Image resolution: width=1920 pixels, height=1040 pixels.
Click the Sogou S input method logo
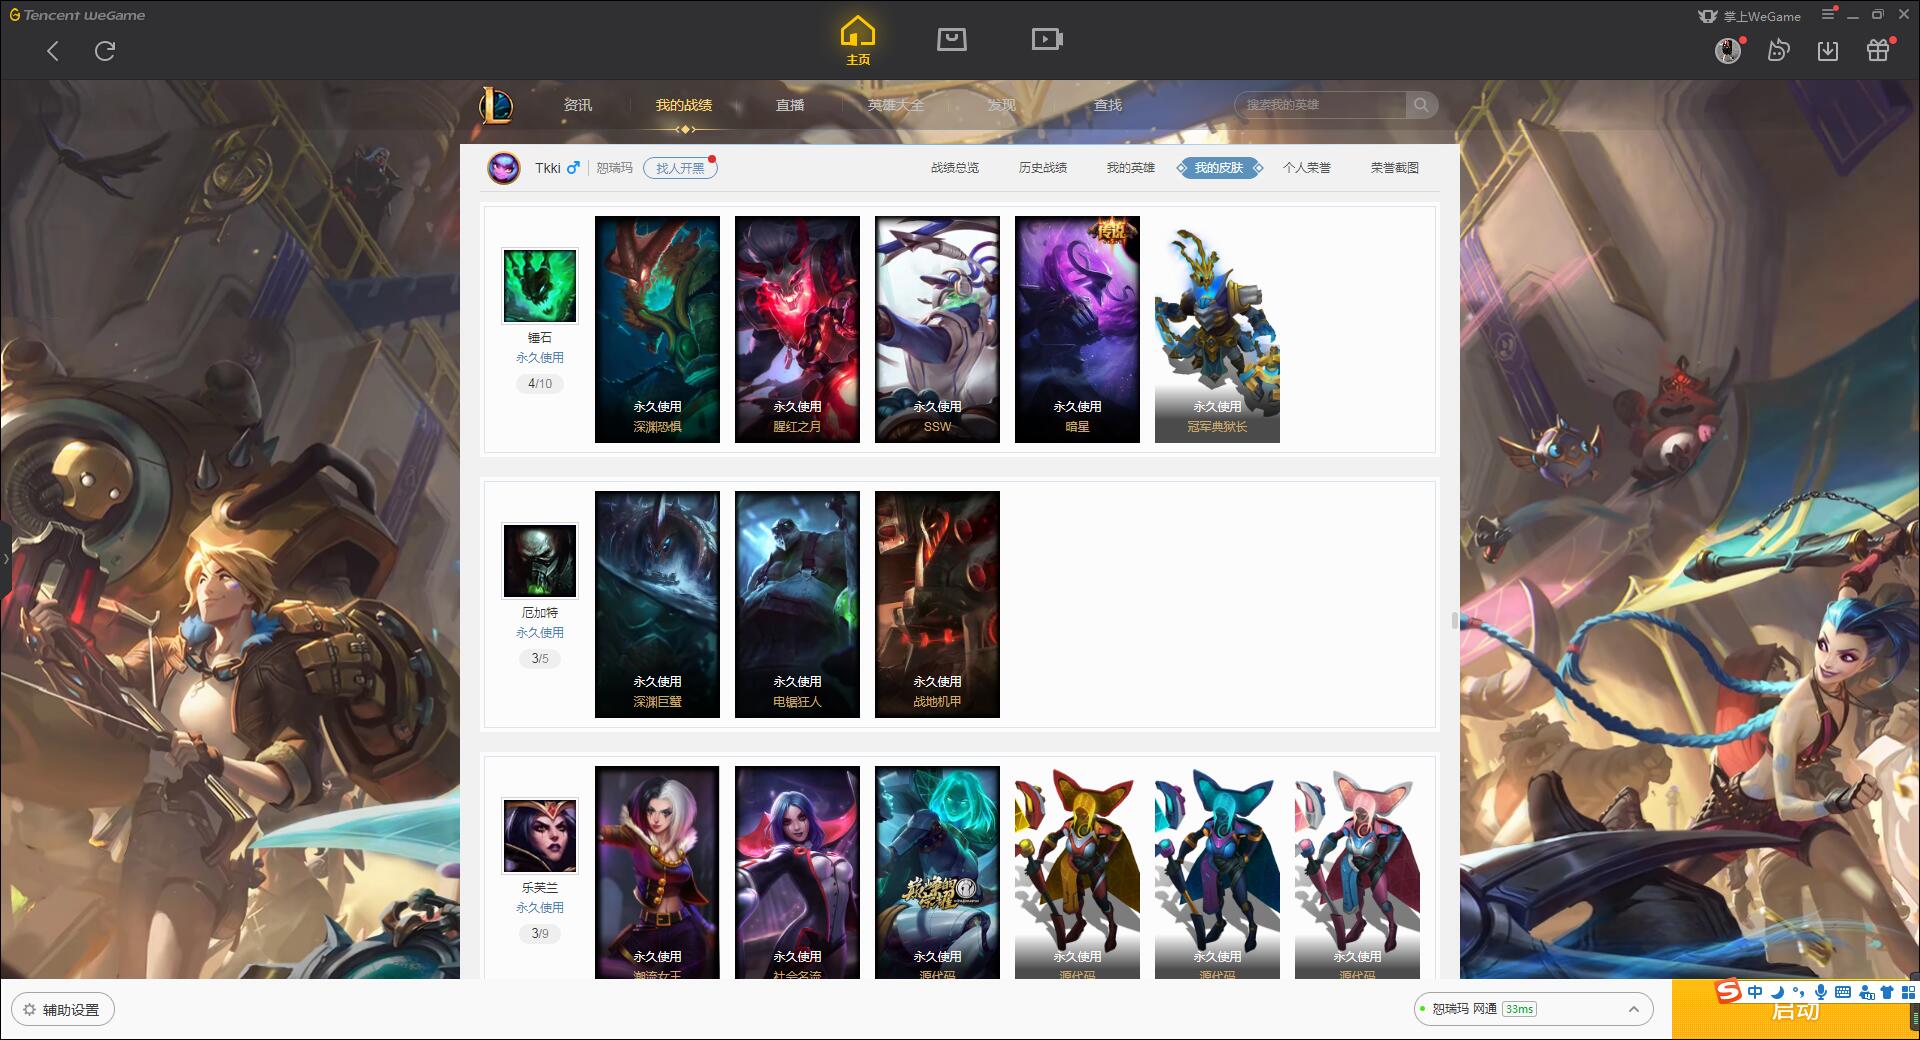tap(1728, 991)
